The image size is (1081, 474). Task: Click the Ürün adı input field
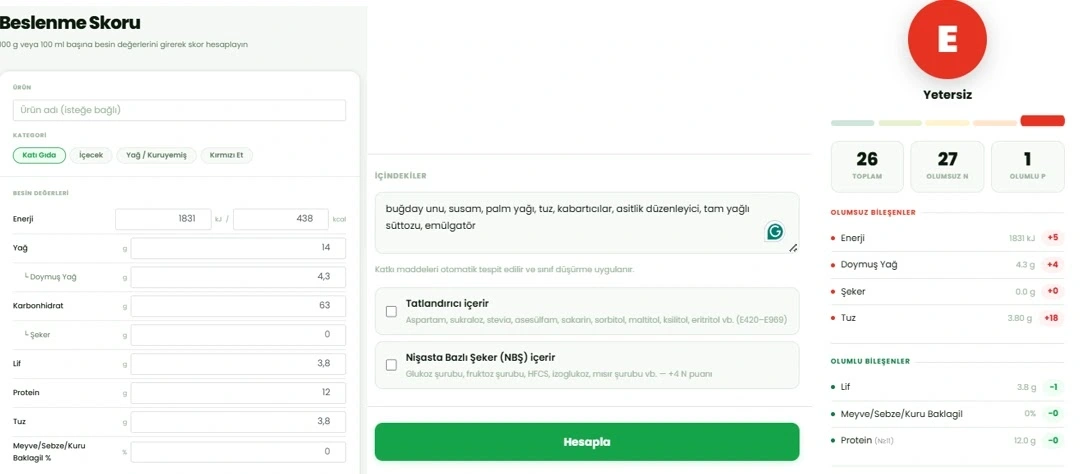179,110
